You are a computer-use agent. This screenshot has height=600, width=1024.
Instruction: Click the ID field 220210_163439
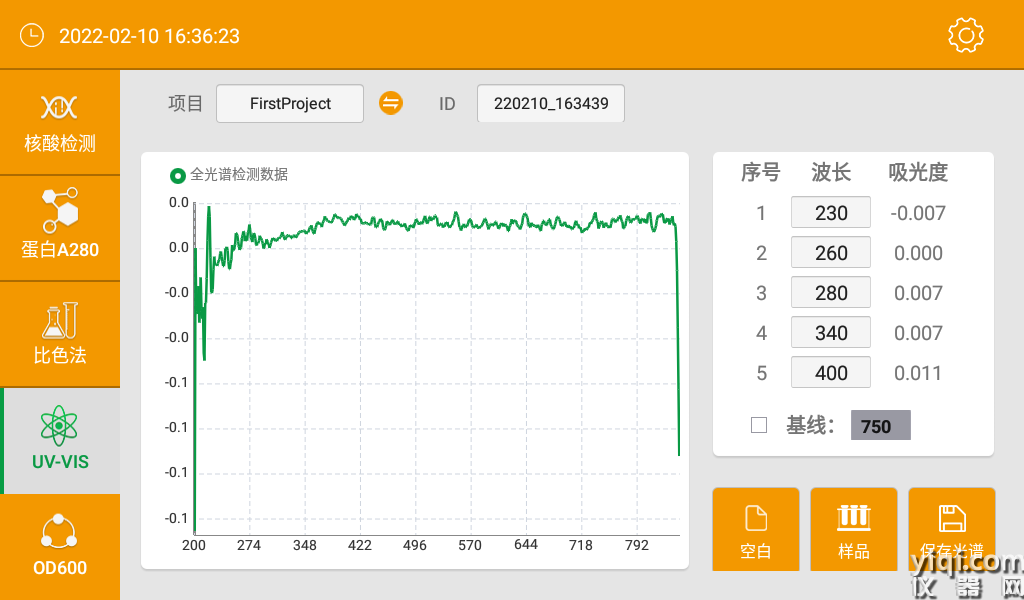pos(551,103)
